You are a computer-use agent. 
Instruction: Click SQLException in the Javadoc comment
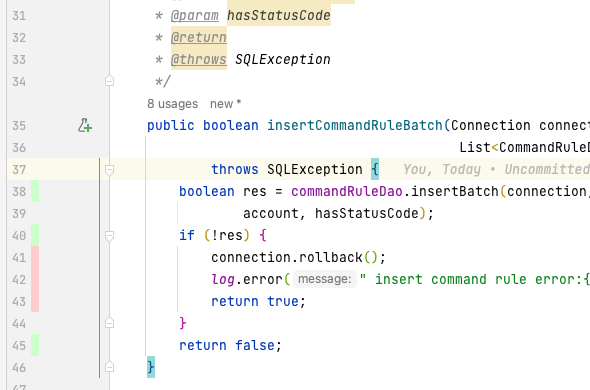[x=283, y=59]
